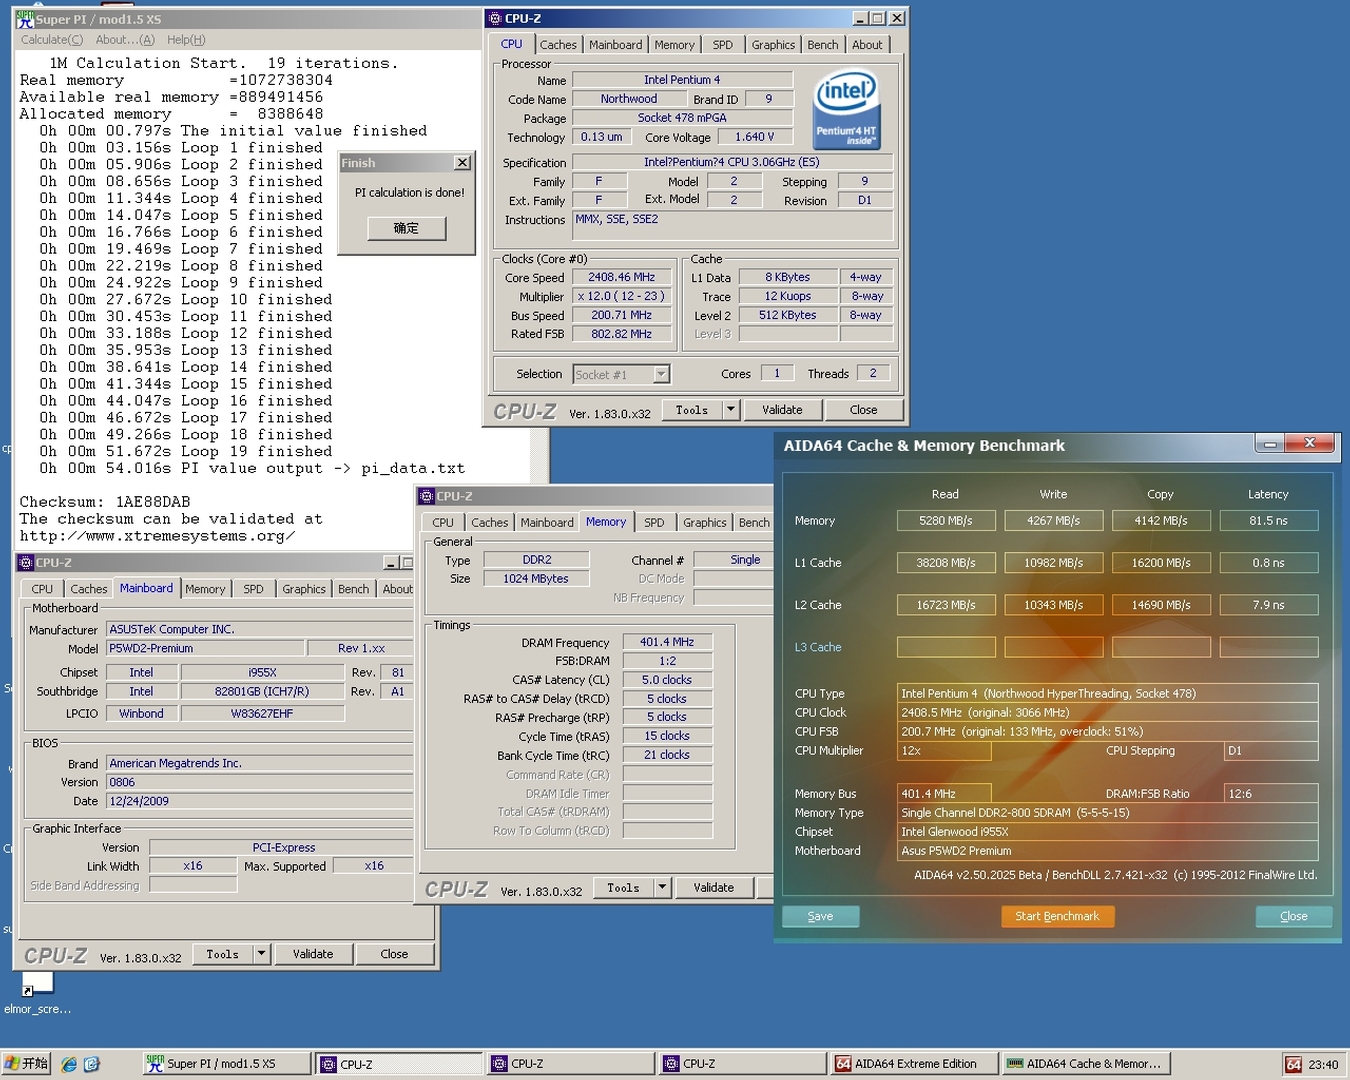This screenshot has width=1350, height=1080.
Task: Switch to SPD tab in top CPU-Z window
Action: [x=722, y=45]
